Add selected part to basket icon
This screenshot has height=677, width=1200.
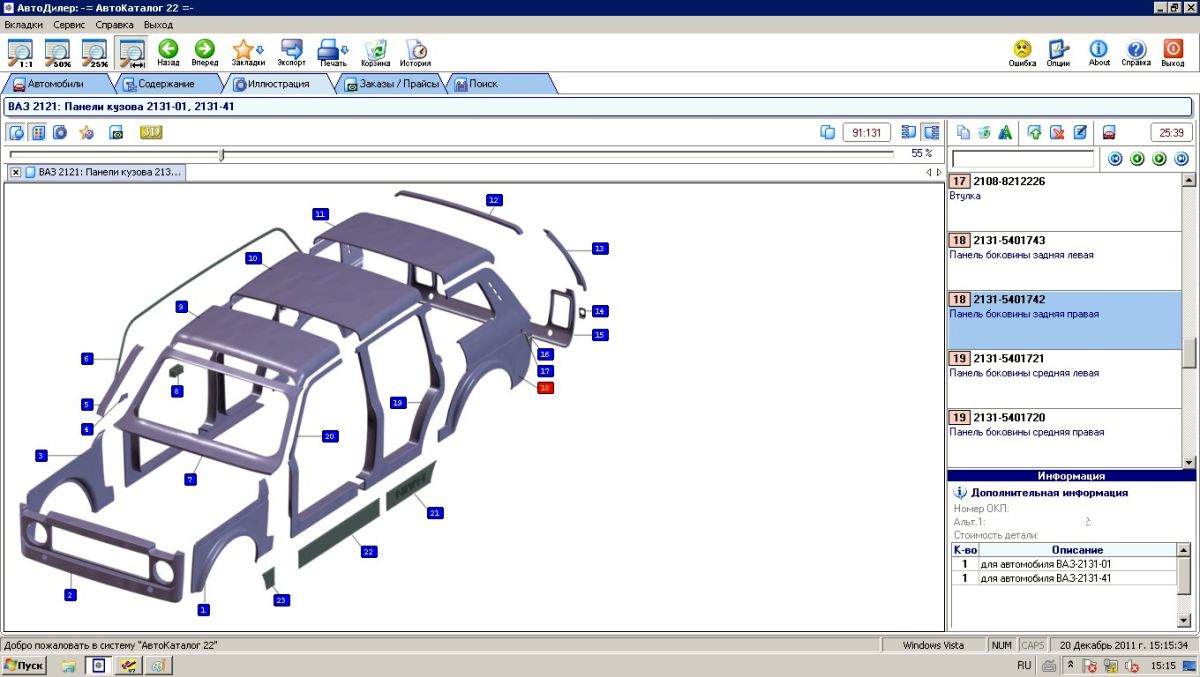[x=984, y=132]
